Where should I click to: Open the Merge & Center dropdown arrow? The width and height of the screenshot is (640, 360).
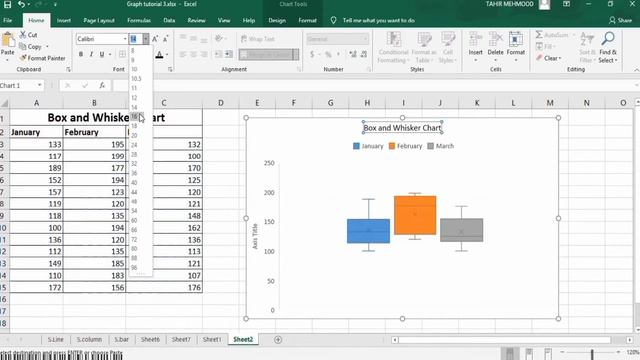296,54
